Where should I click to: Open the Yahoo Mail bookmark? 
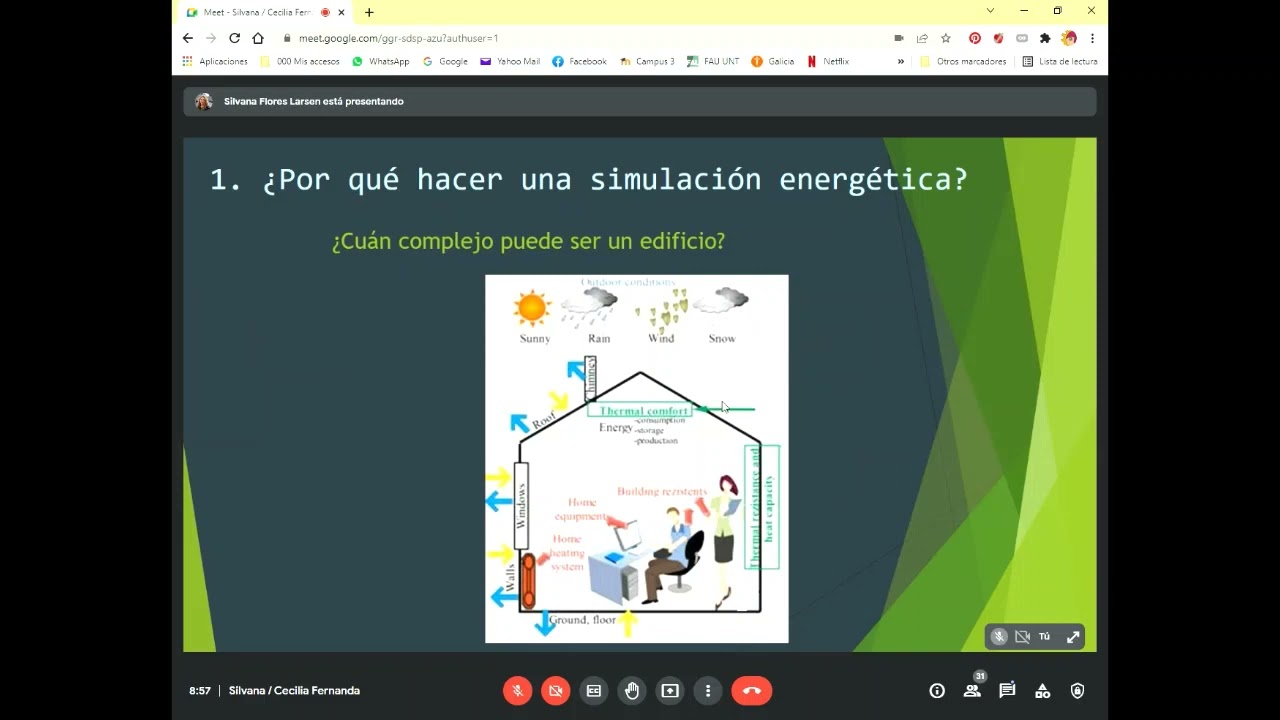[510, 61]
